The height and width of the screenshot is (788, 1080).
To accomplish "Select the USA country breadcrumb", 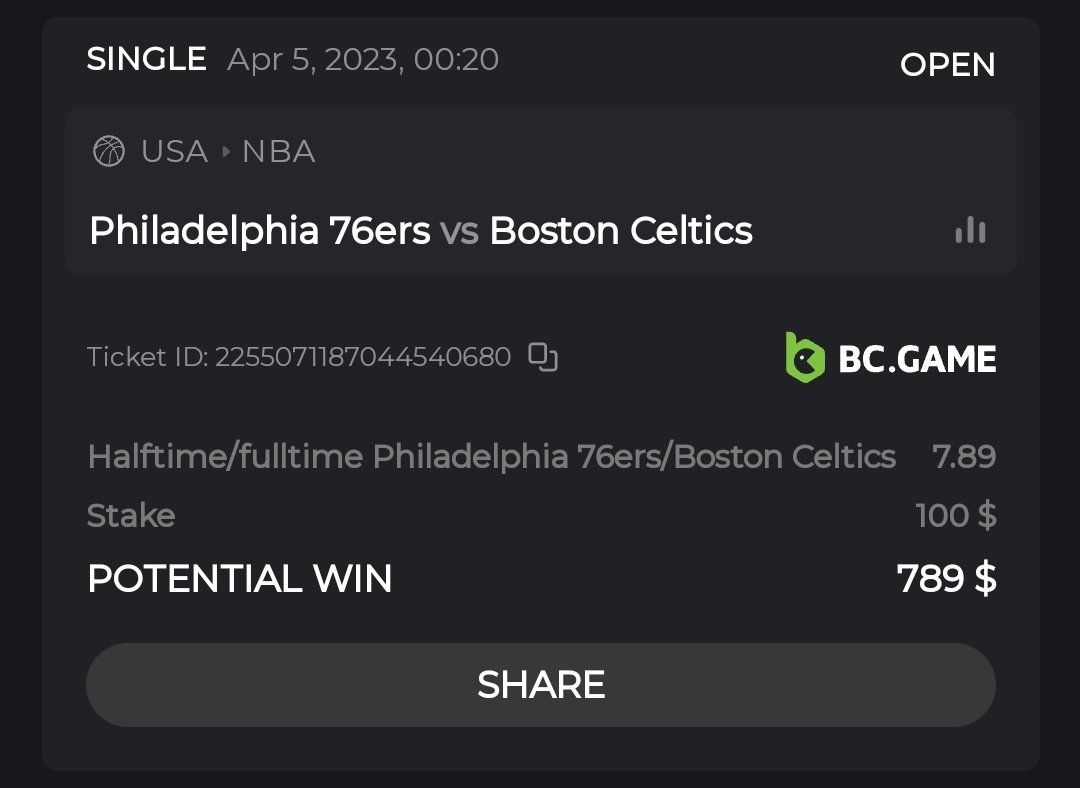I will pos(174,152).
